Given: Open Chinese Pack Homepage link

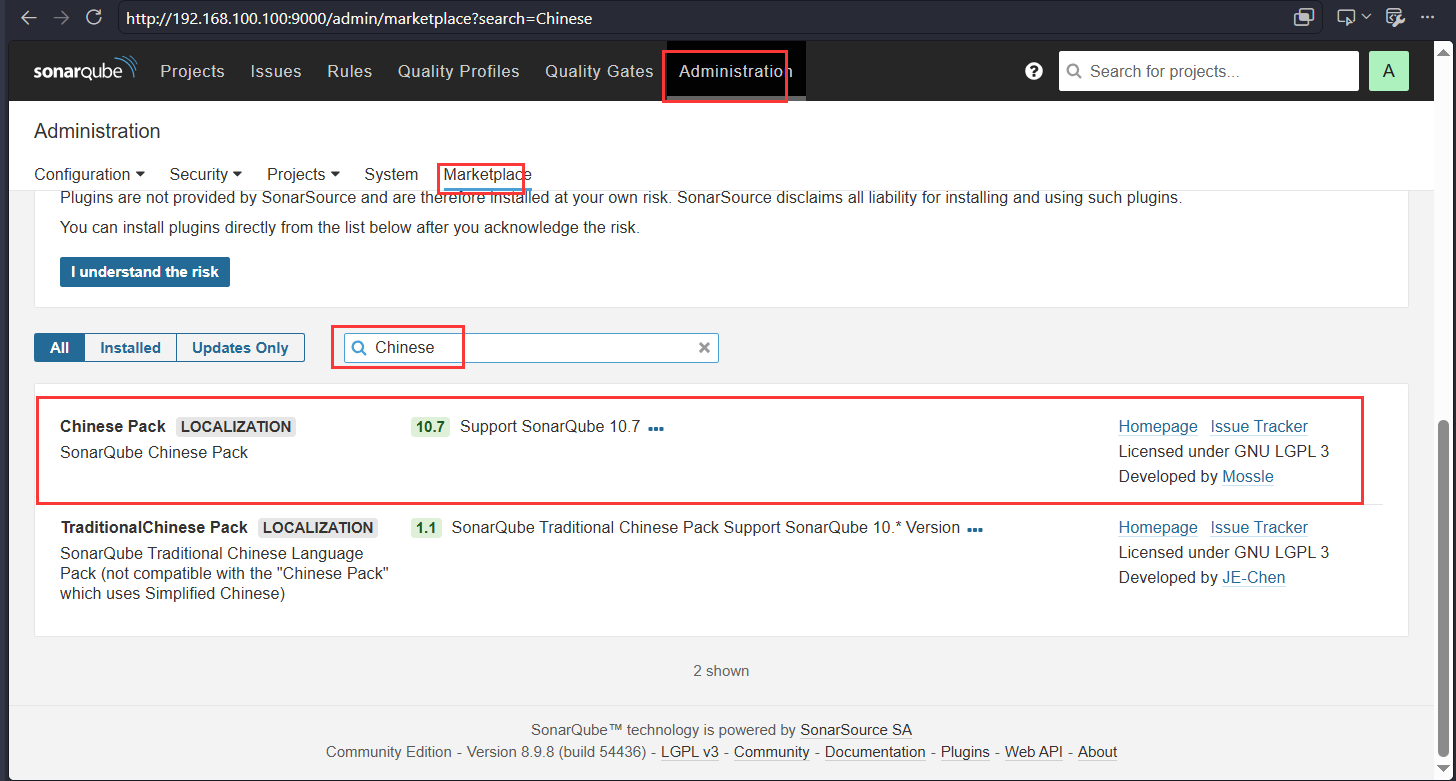Looking at the screenshot, I should (x=1158, y=427).
